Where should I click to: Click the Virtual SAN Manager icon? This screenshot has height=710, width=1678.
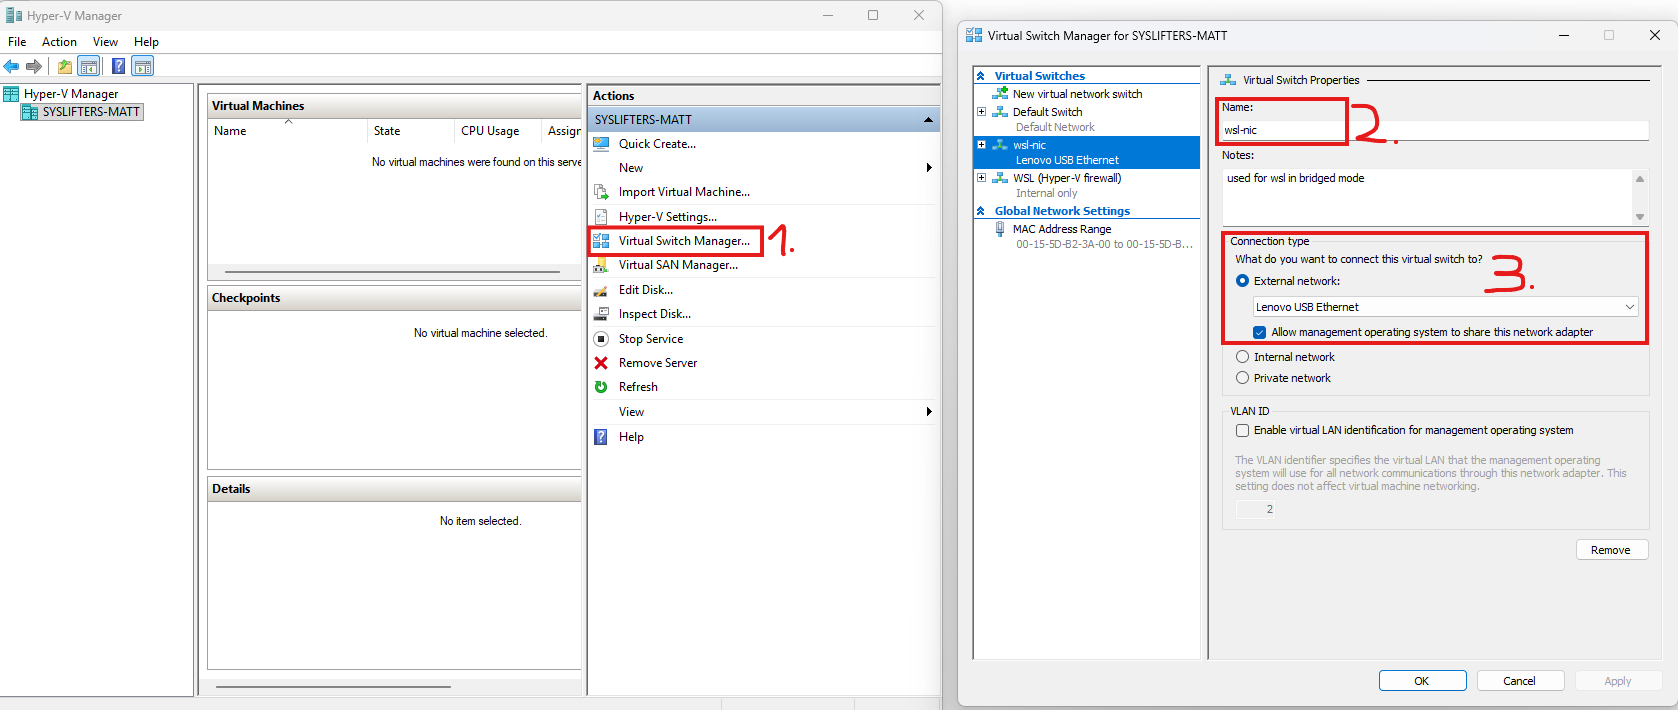coord(601,265)
